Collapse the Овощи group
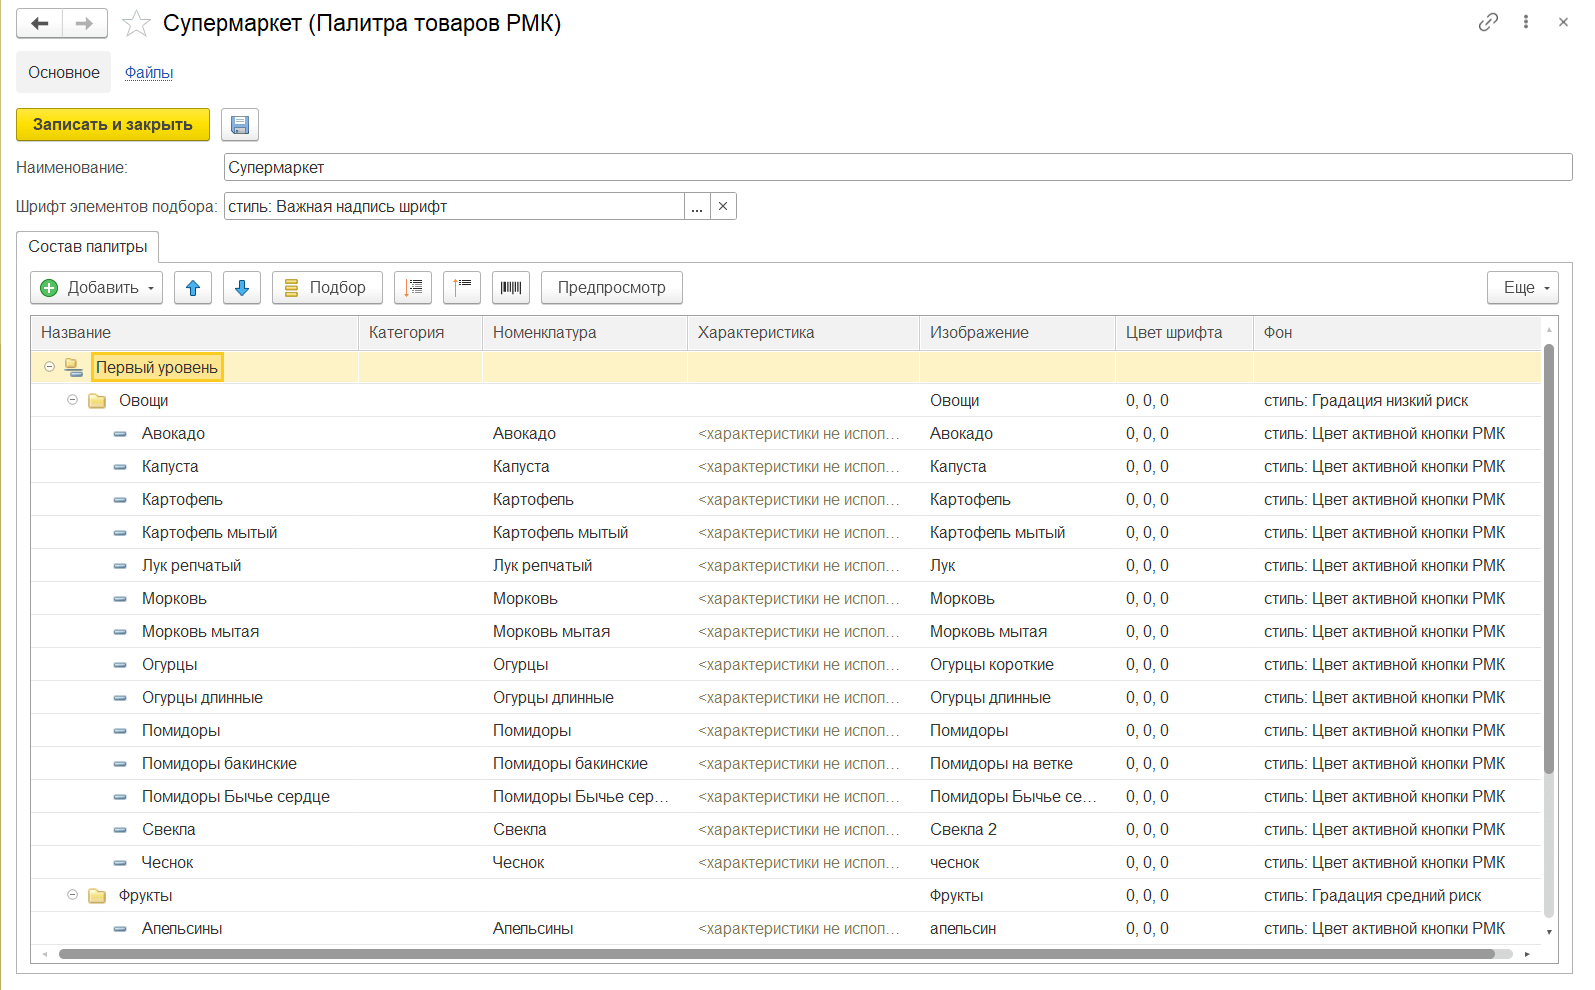This screenshot has height=990, width=1595. (72, 400)
